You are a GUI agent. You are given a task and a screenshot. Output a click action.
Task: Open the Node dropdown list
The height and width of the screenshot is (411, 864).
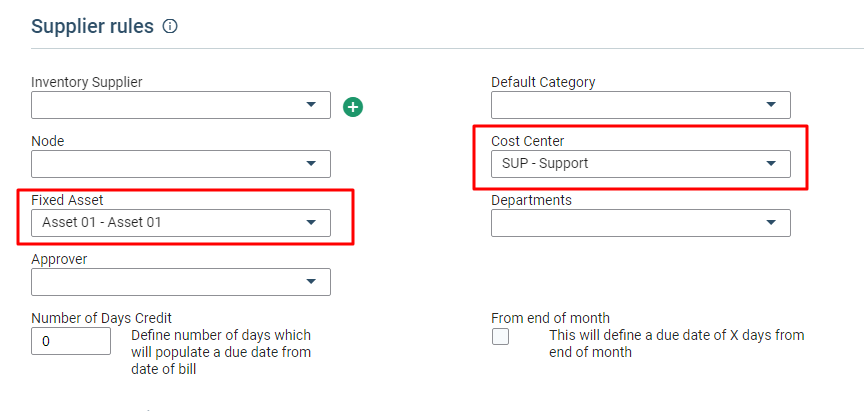pos(181,164)
